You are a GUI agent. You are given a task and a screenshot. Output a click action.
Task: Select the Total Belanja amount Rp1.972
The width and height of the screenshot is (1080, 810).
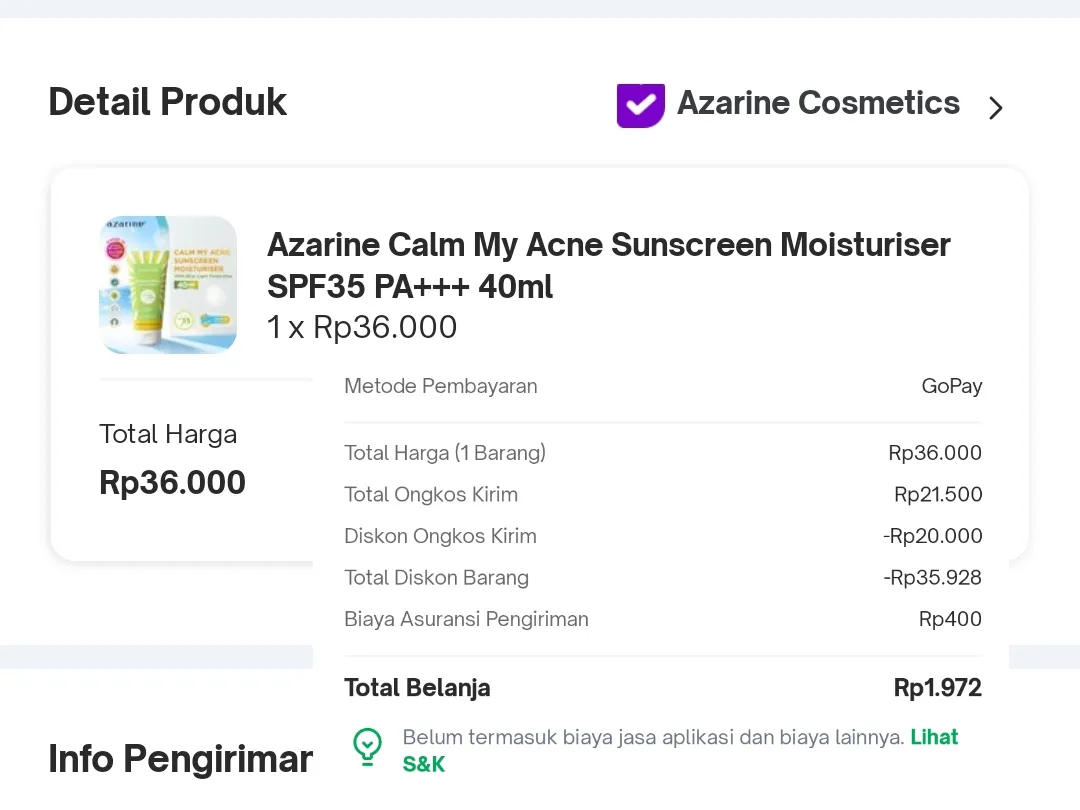point(937,688)
